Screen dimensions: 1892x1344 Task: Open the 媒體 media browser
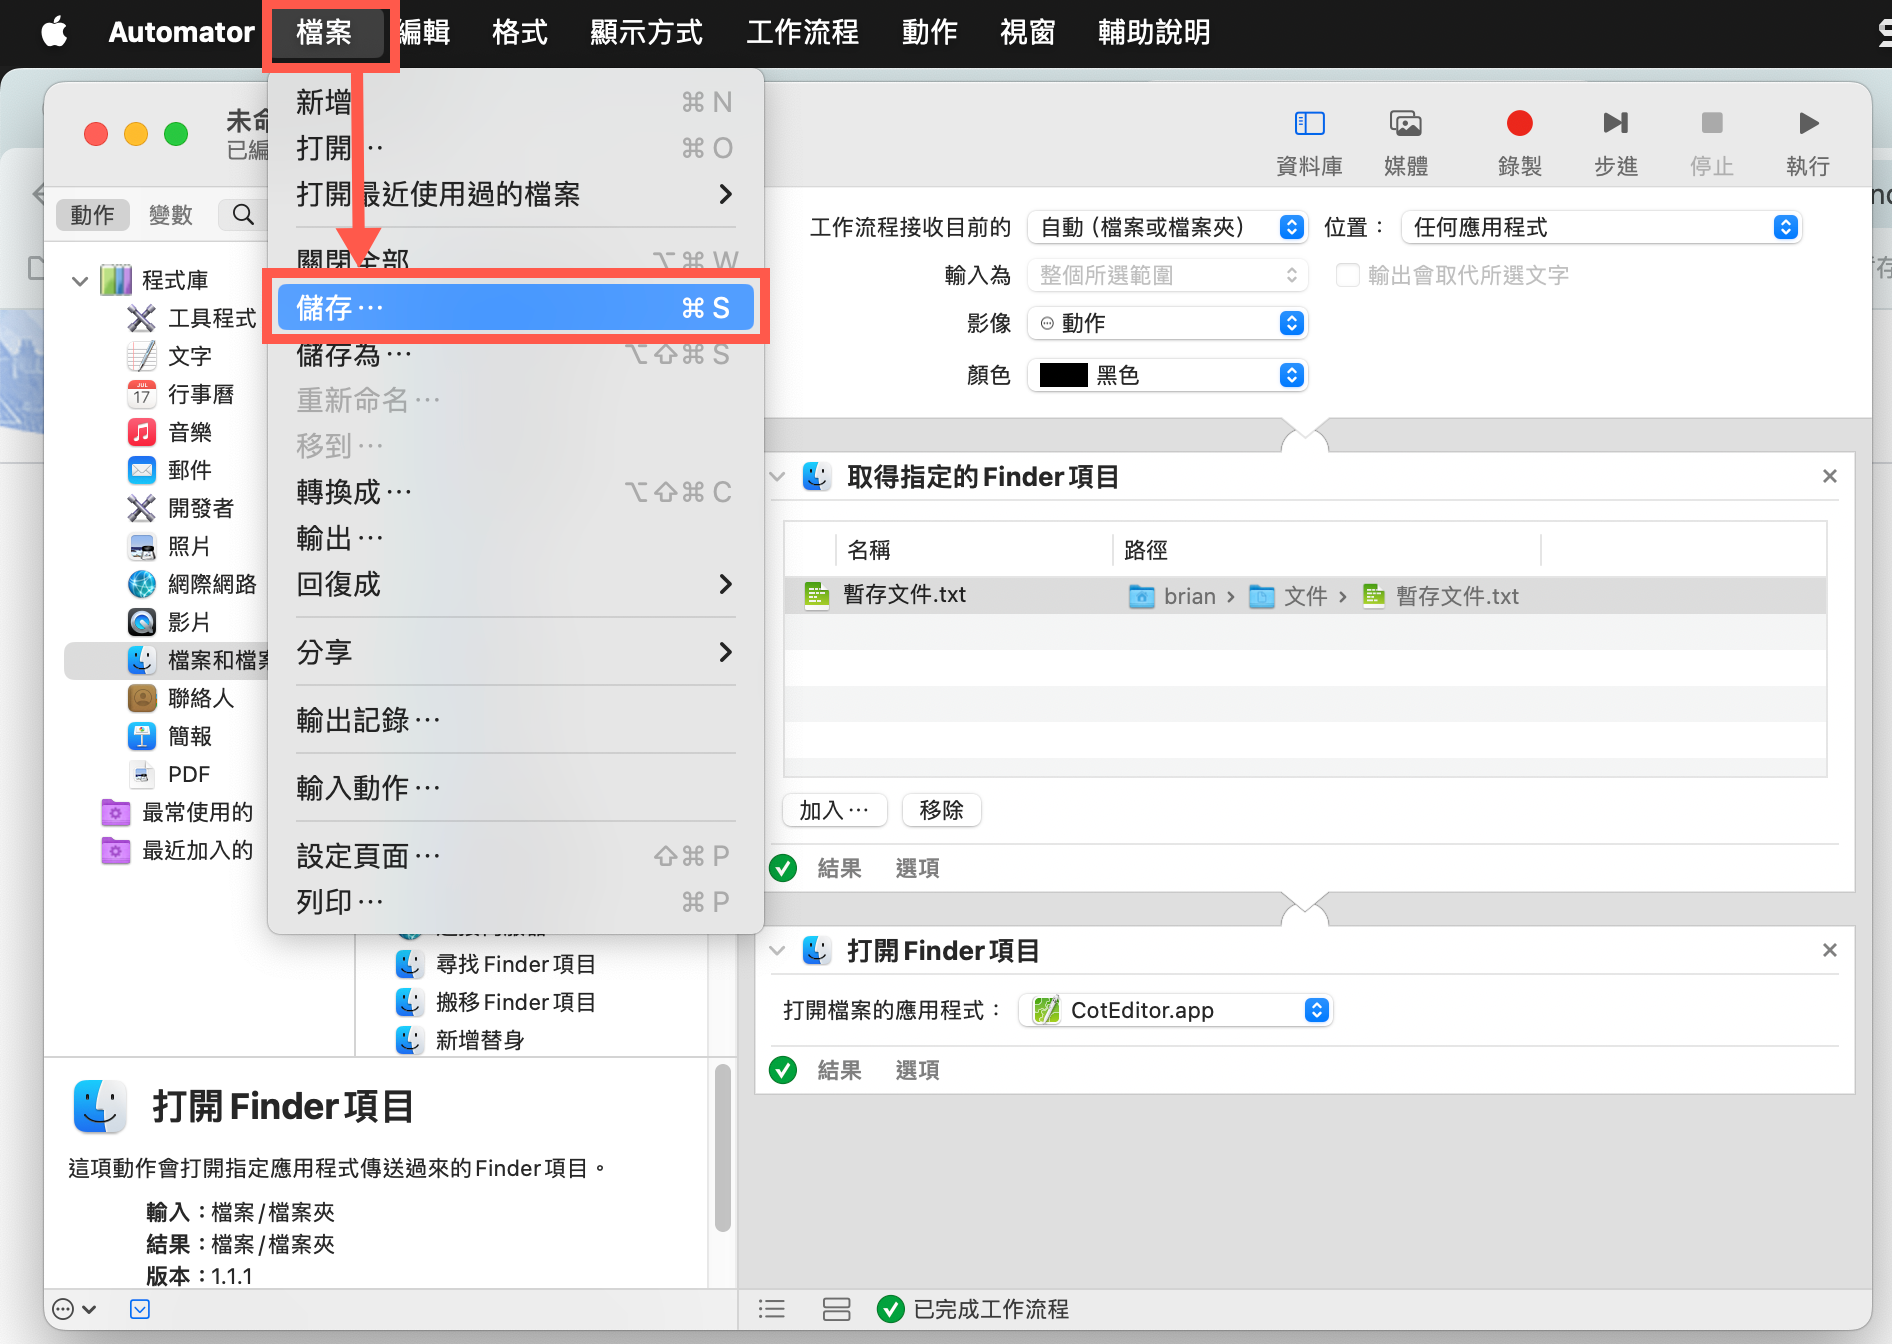click(1405, 123)
